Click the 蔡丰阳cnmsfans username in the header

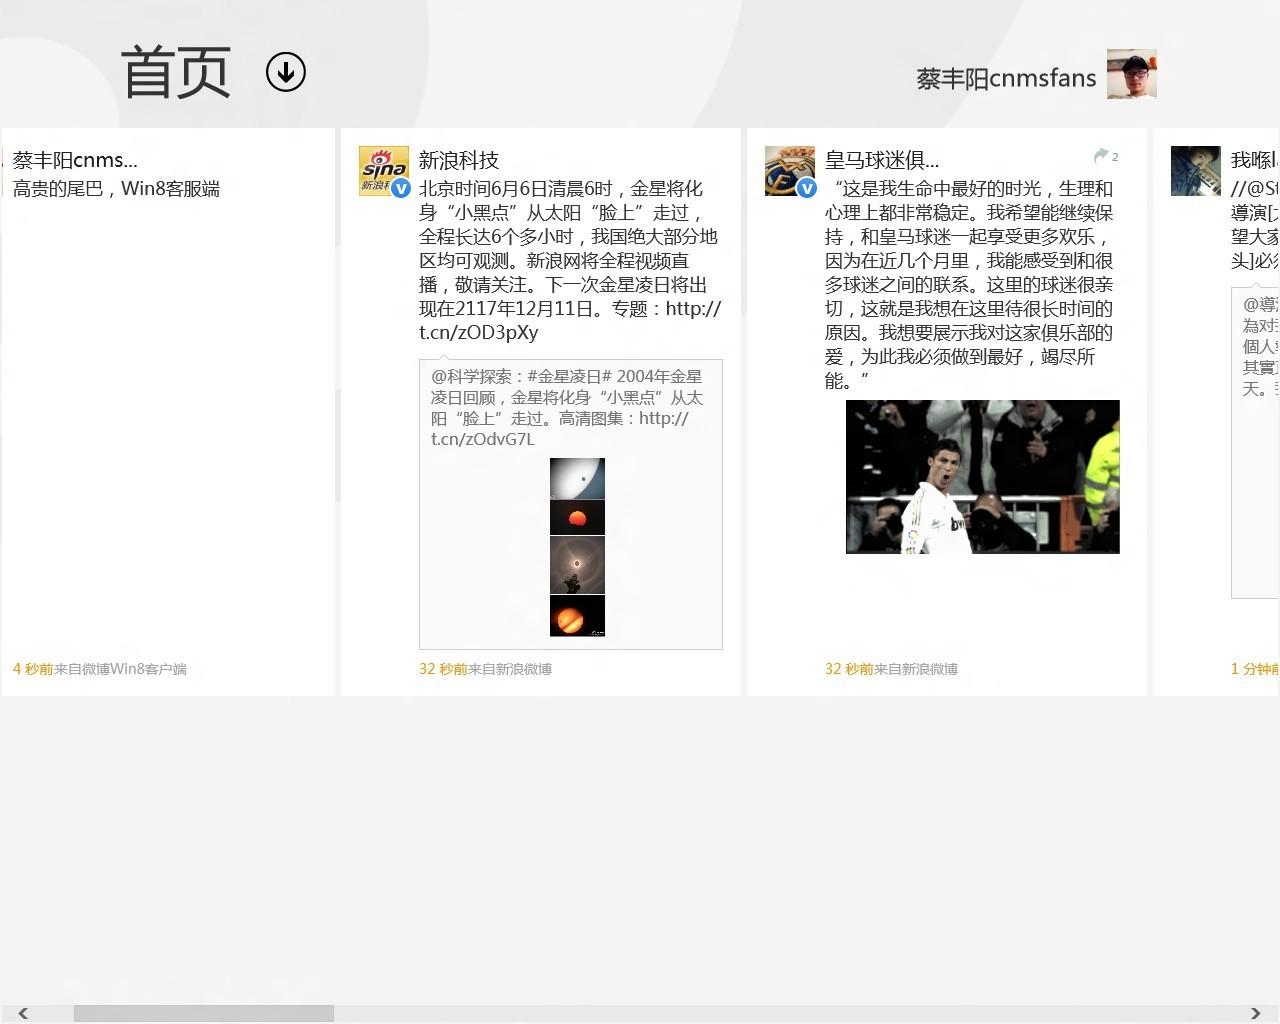click(x=1006, y=78)
